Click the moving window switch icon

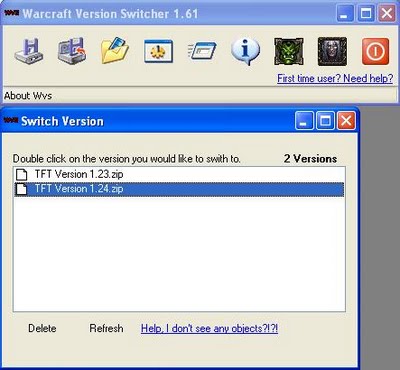[202, 51]
